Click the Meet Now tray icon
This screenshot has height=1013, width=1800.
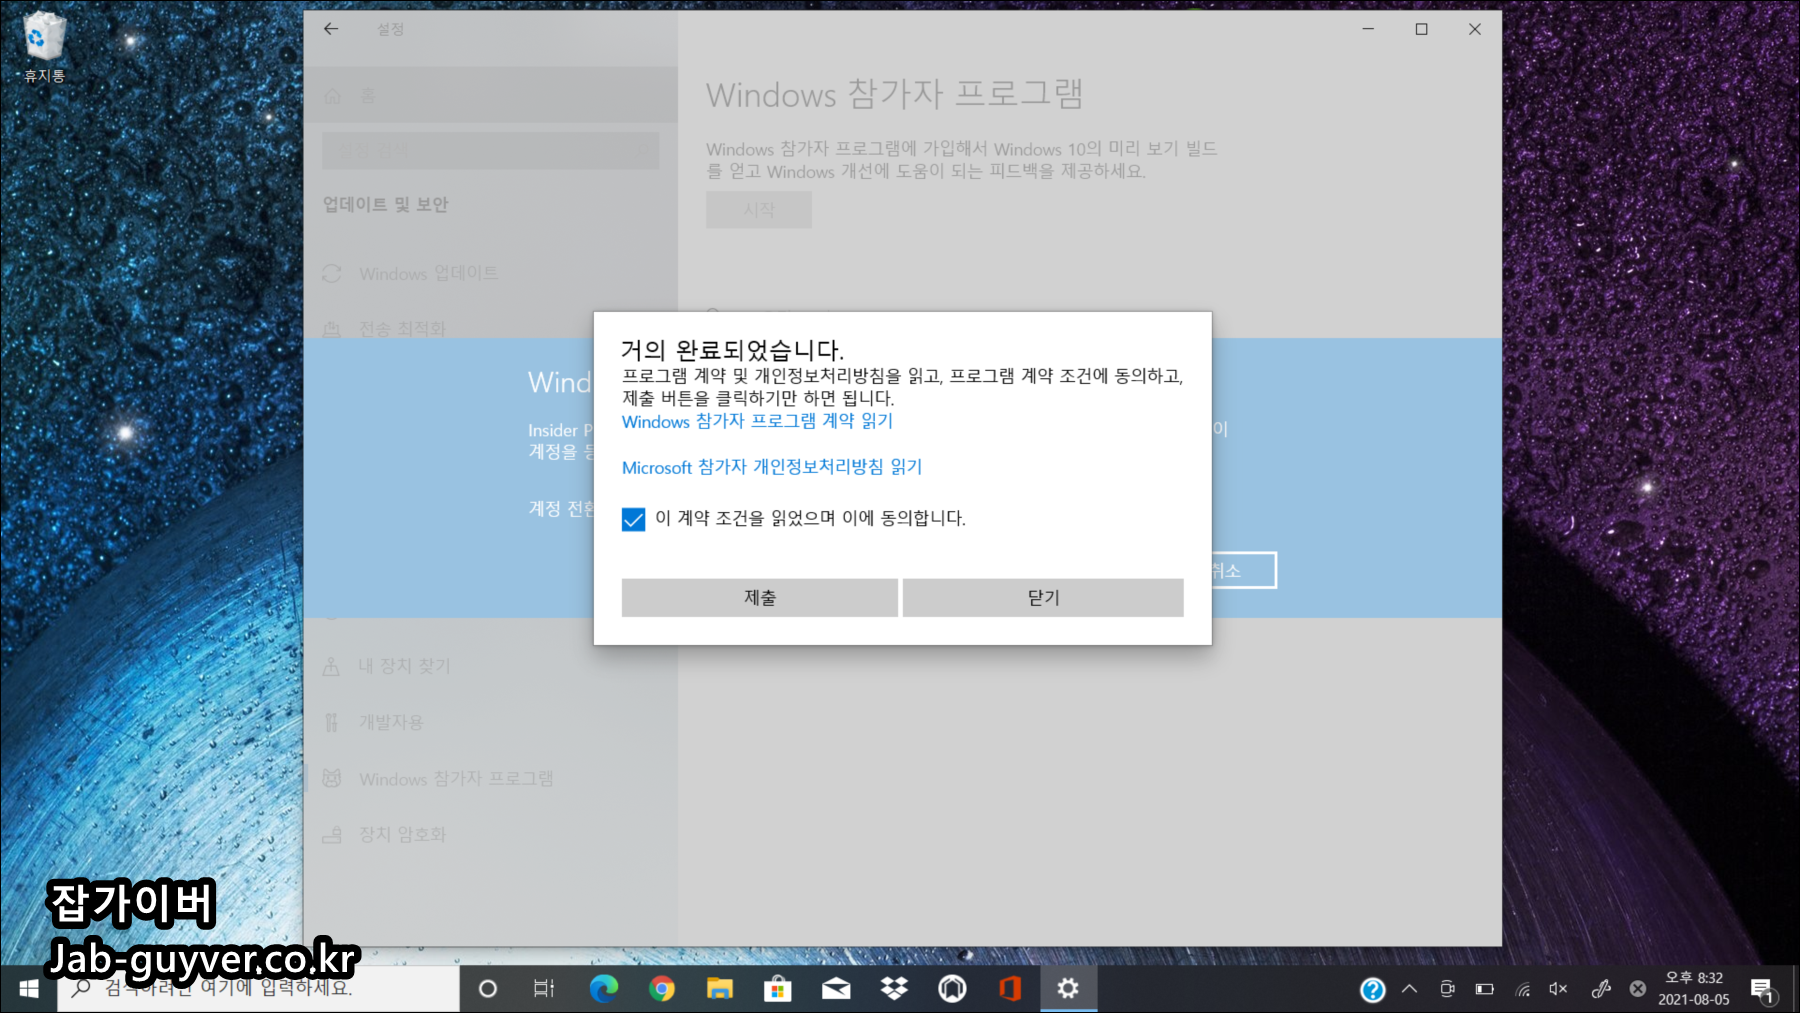click(x=1447, y=989)
